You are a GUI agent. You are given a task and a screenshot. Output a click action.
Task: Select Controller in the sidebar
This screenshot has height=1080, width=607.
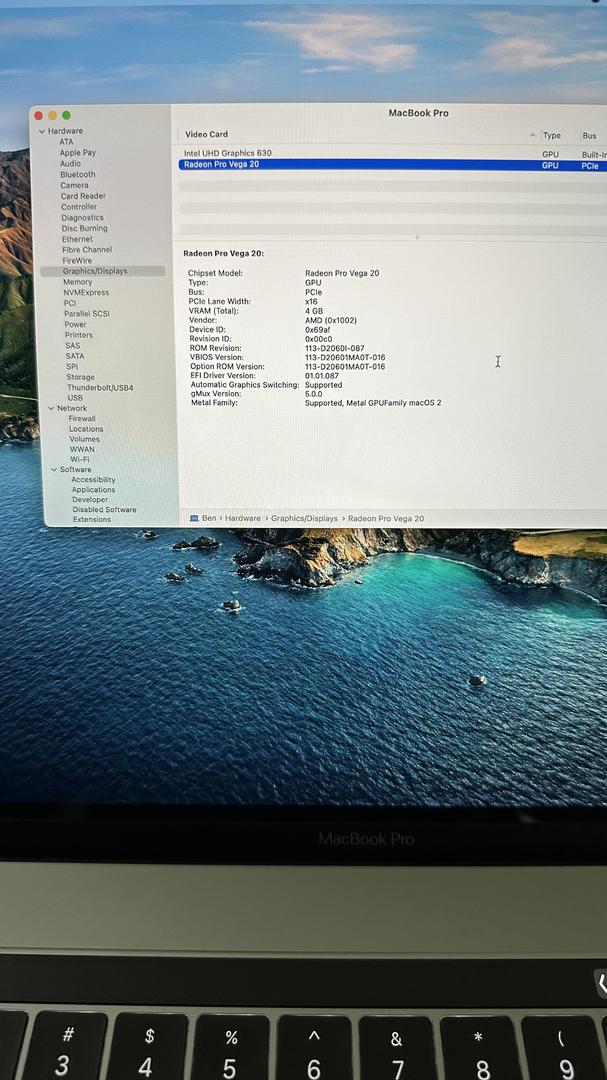(x=79, y=207)
